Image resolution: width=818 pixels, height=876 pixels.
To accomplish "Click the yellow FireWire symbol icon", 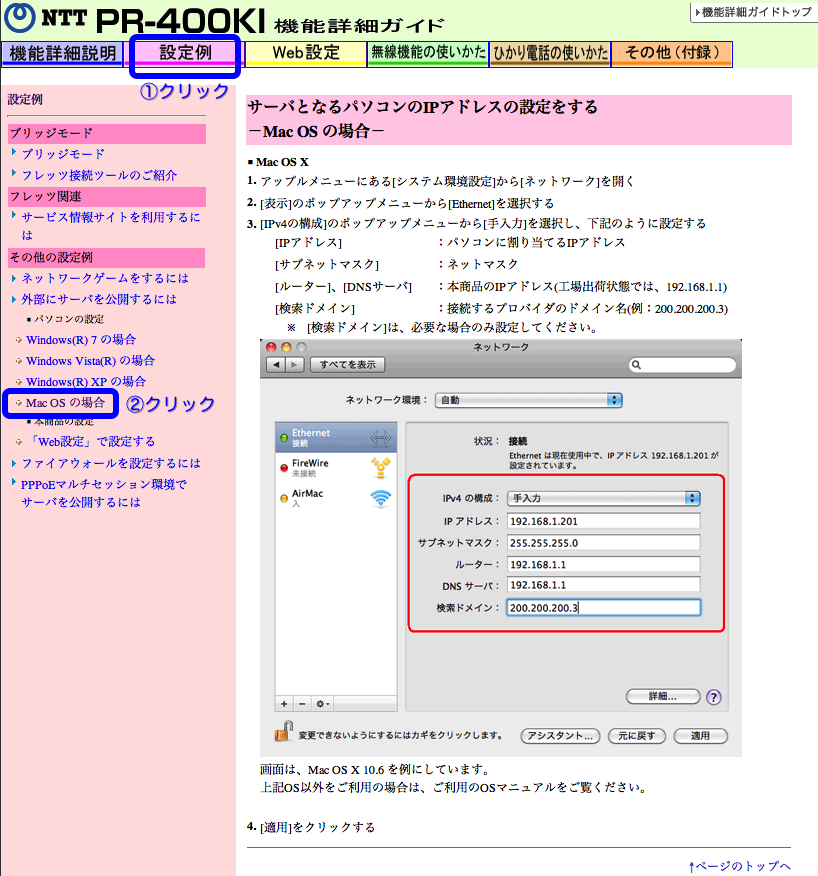I will coord(381,468).
